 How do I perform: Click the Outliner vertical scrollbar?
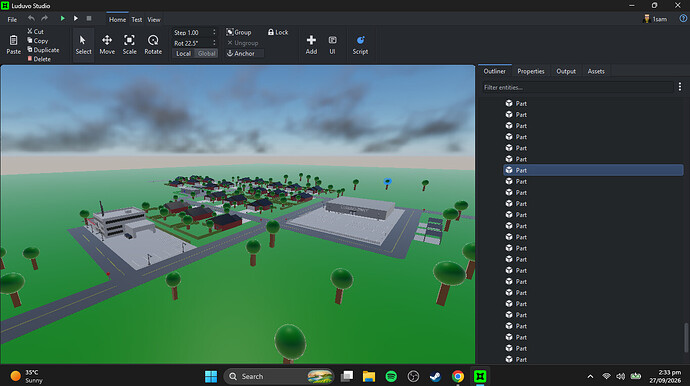tap(685, 338)
